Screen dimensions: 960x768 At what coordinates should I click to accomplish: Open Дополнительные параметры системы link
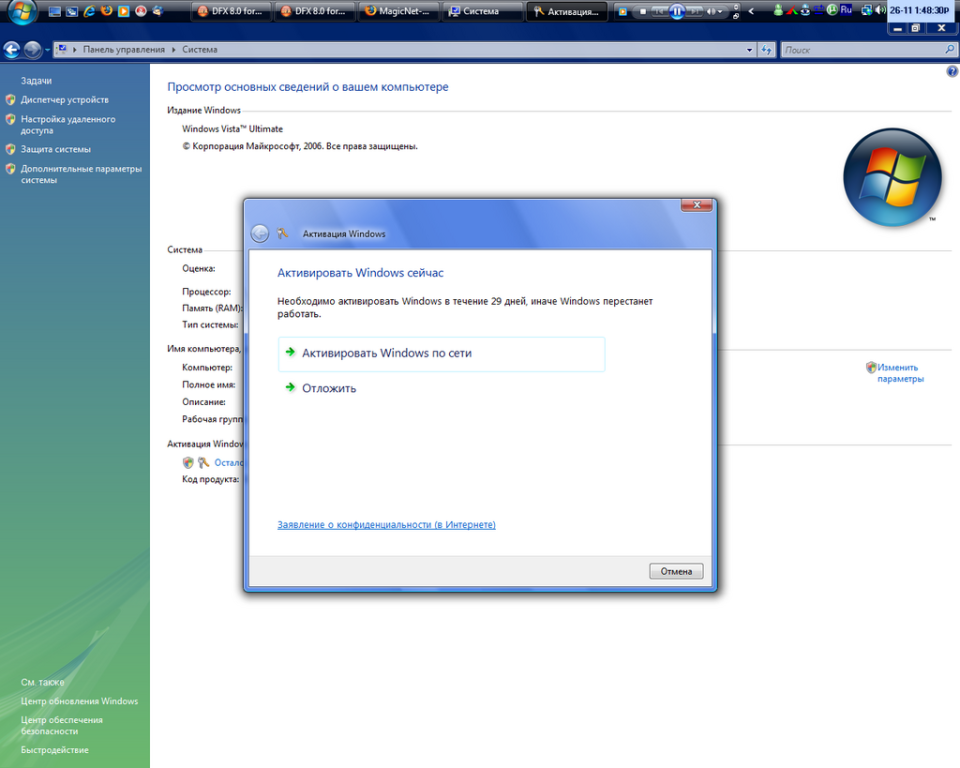[x=81, y=175]
